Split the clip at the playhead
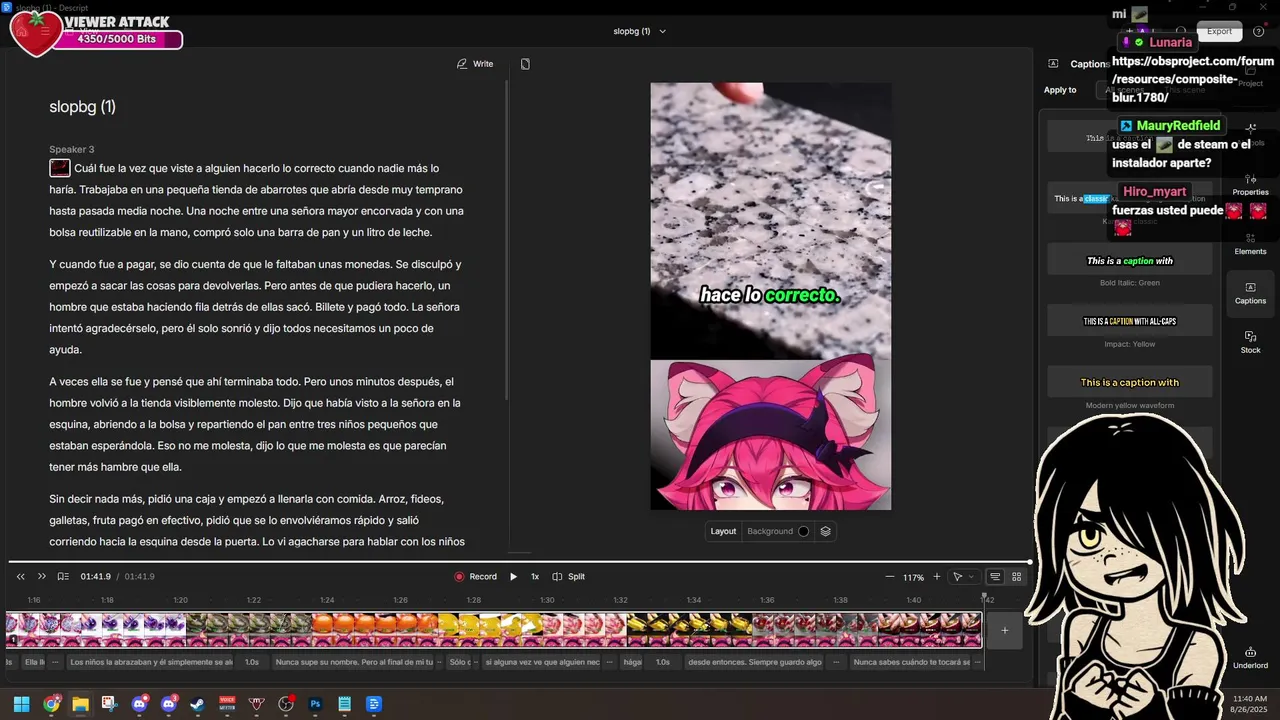This screenshot has height=720, width=1280. coord(569,576)
